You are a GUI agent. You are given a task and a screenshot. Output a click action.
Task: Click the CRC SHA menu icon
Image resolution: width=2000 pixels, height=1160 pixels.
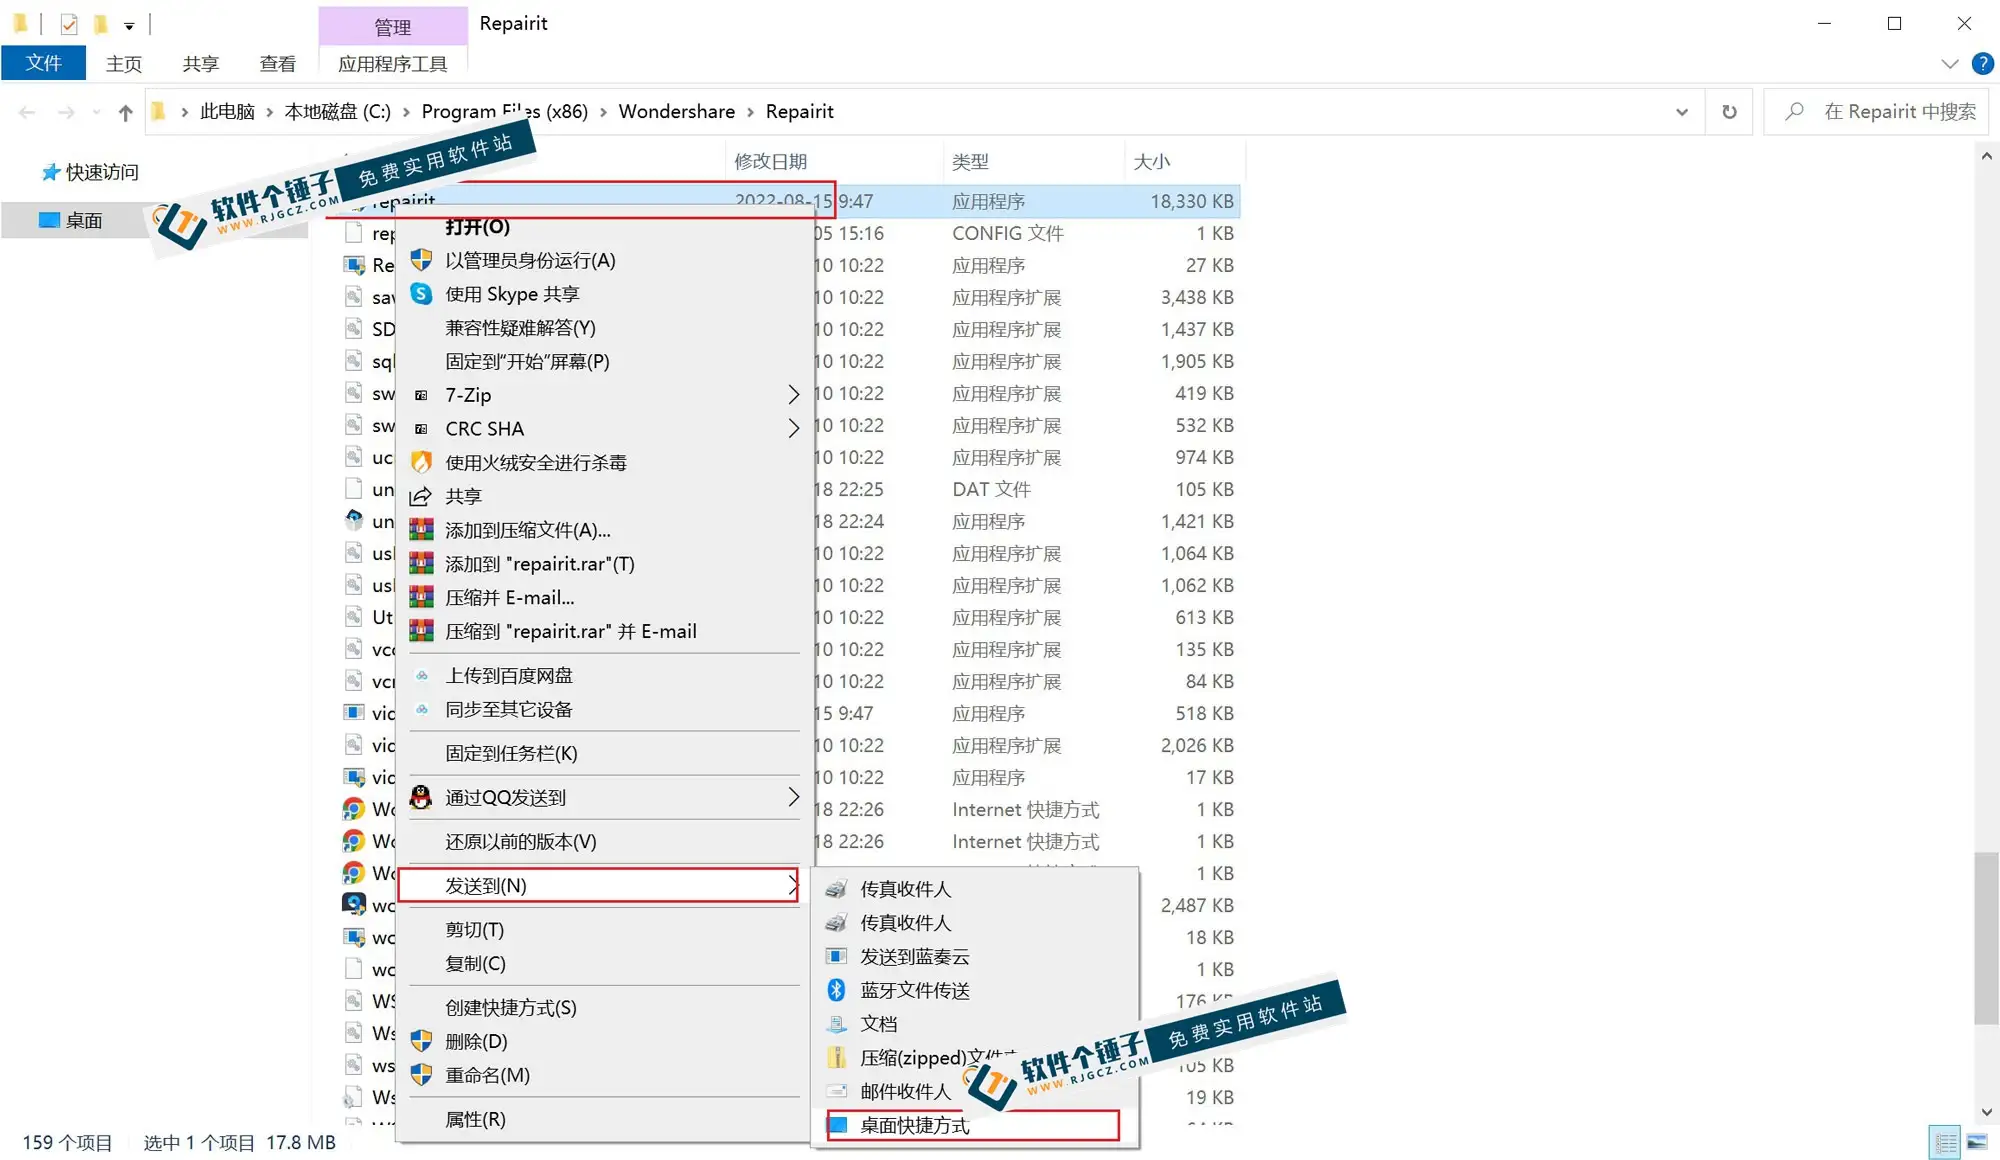[x=421, y=429]
